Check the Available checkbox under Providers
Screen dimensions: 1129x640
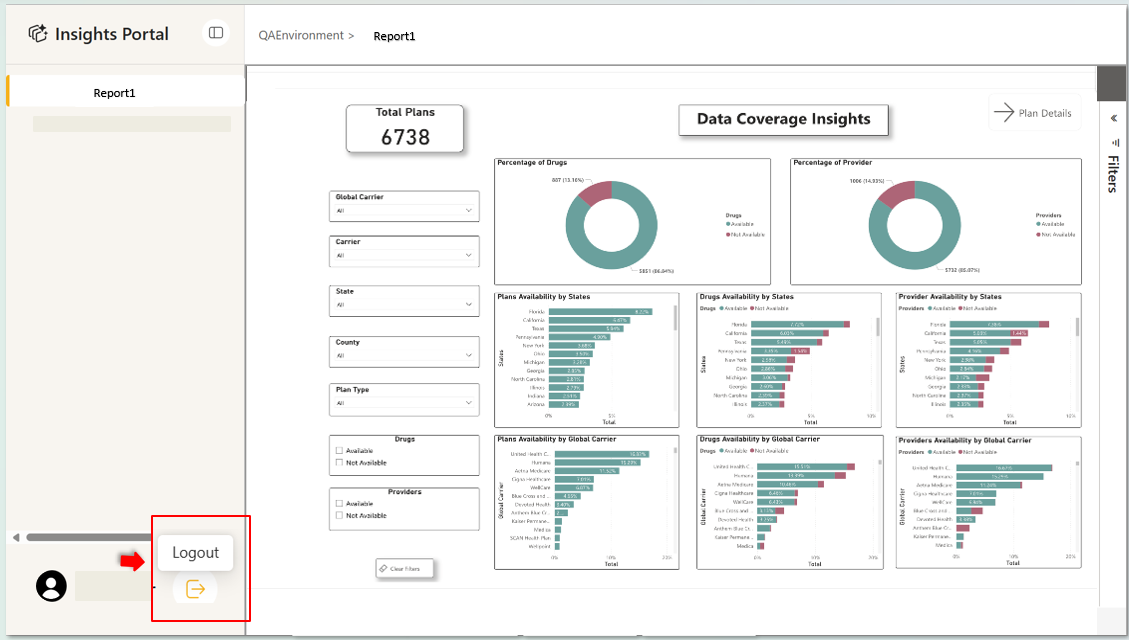tap(340, 504)
